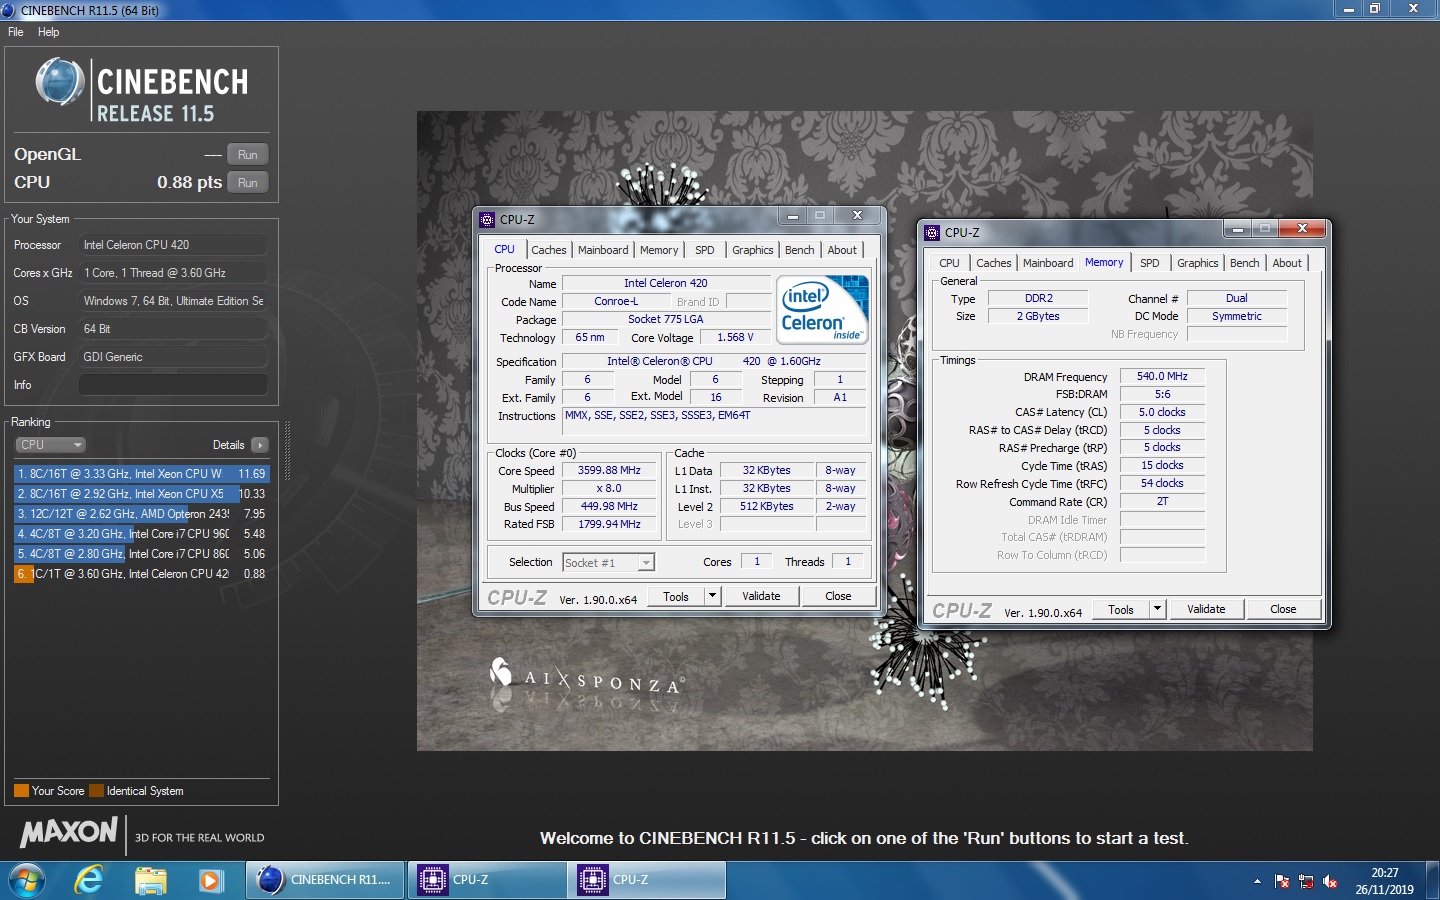Switch to About tab in right CPU-Z
Viewport: 1440px width, 900px height.
point(1287,263)
